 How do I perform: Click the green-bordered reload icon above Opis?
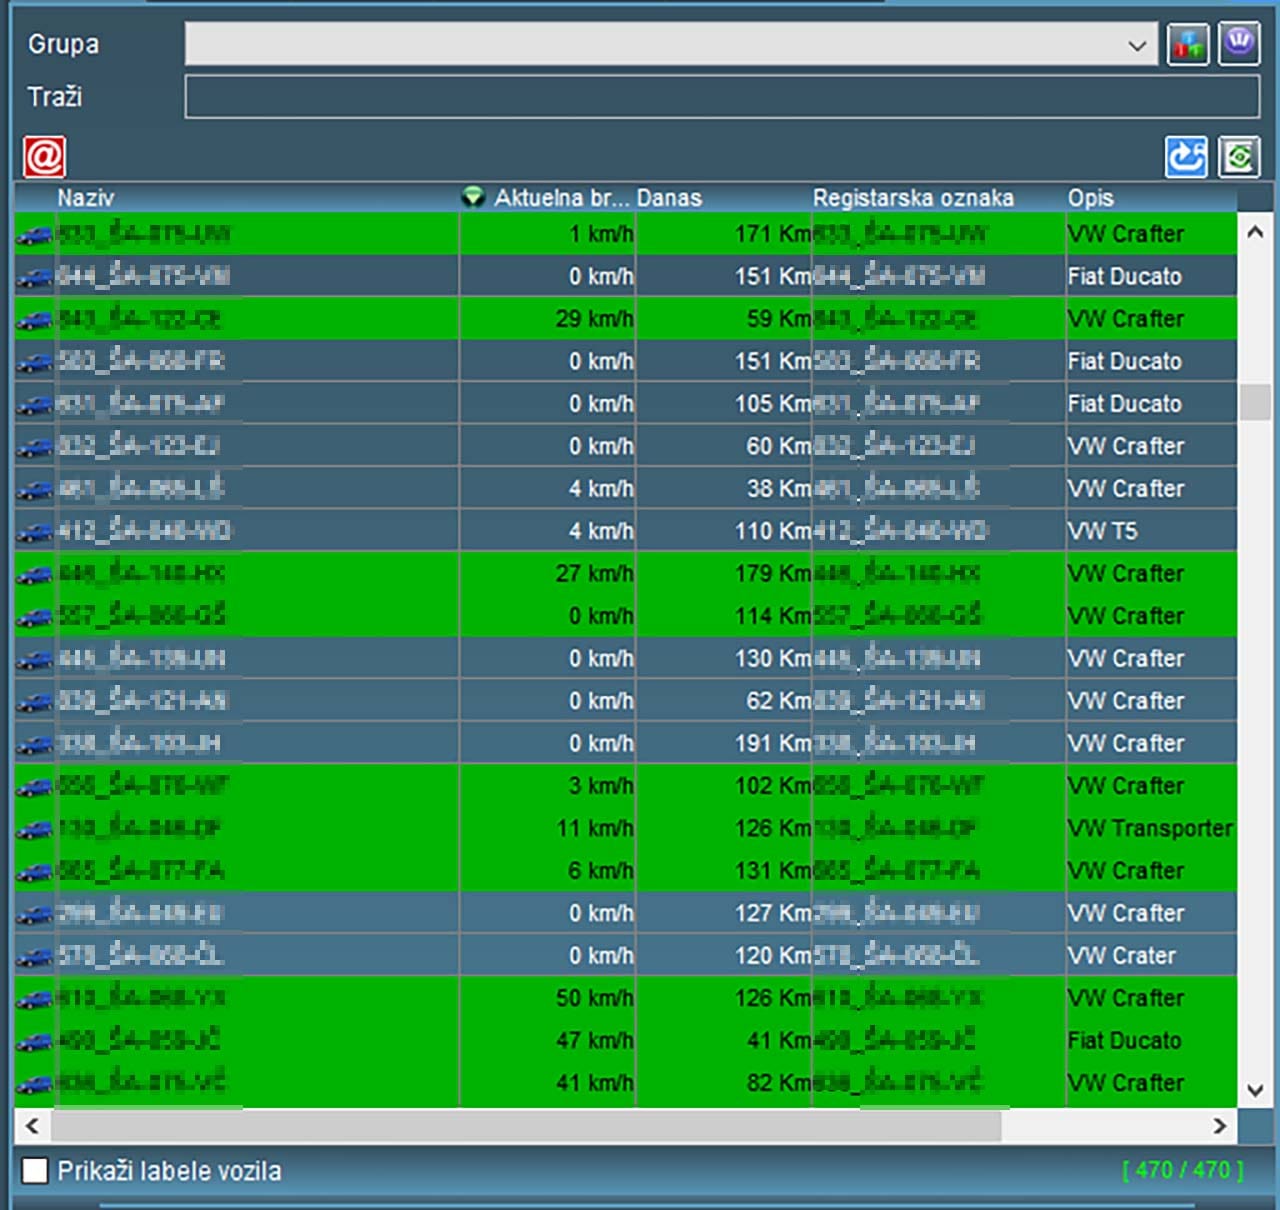pyautogui.click(x=1239, y=157)
